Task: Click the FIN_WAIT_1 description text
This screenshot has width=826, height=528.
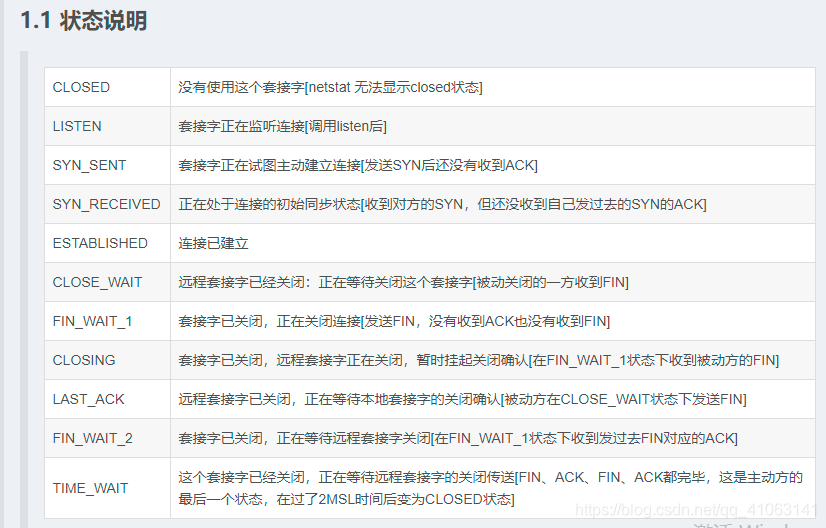Action: click(x=394, y=321)
